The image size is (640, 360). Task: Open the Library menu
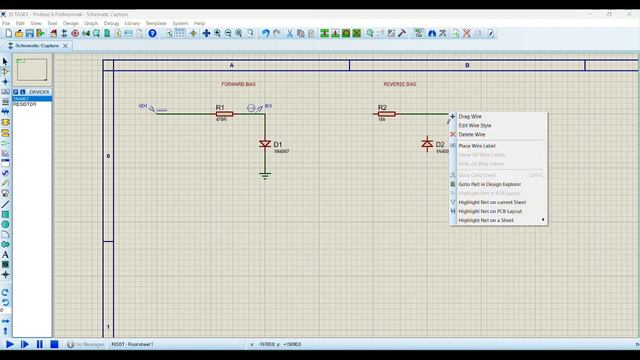click(x=132, y=23)
